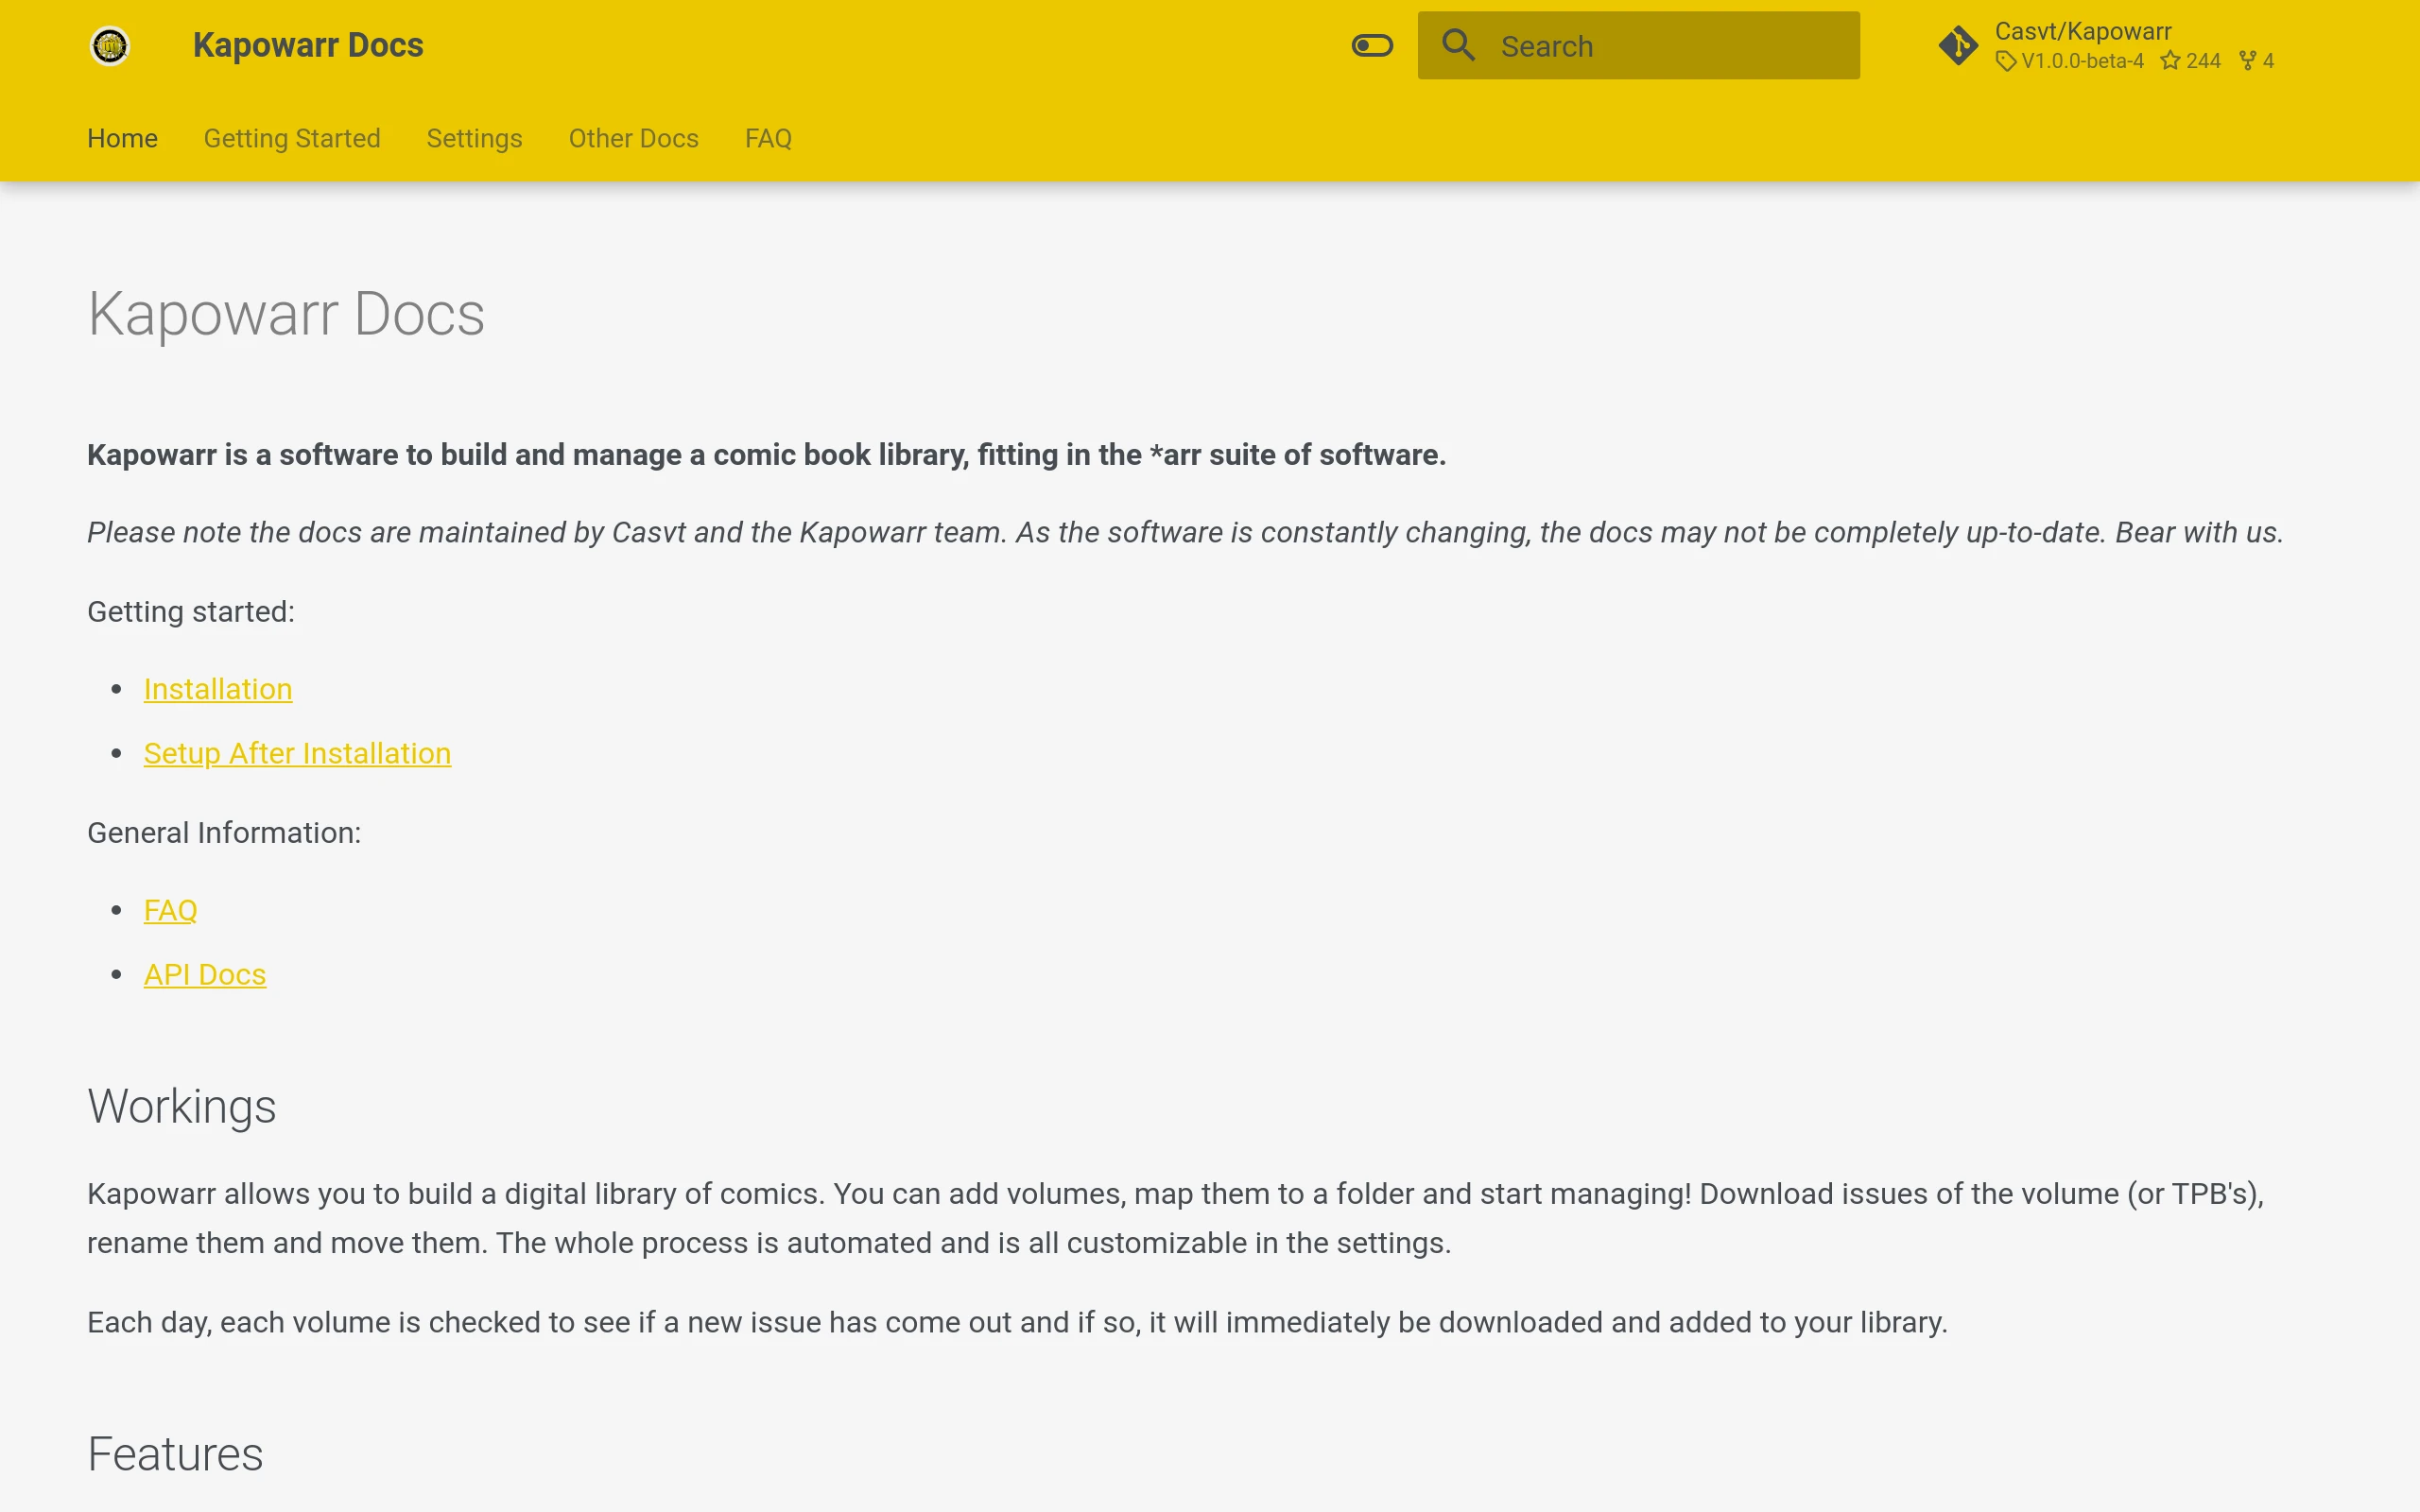Click the FAQ link under General Information
Image resolution: width=2420 pixels, height=1512 pixels.
tap(171, 911)
